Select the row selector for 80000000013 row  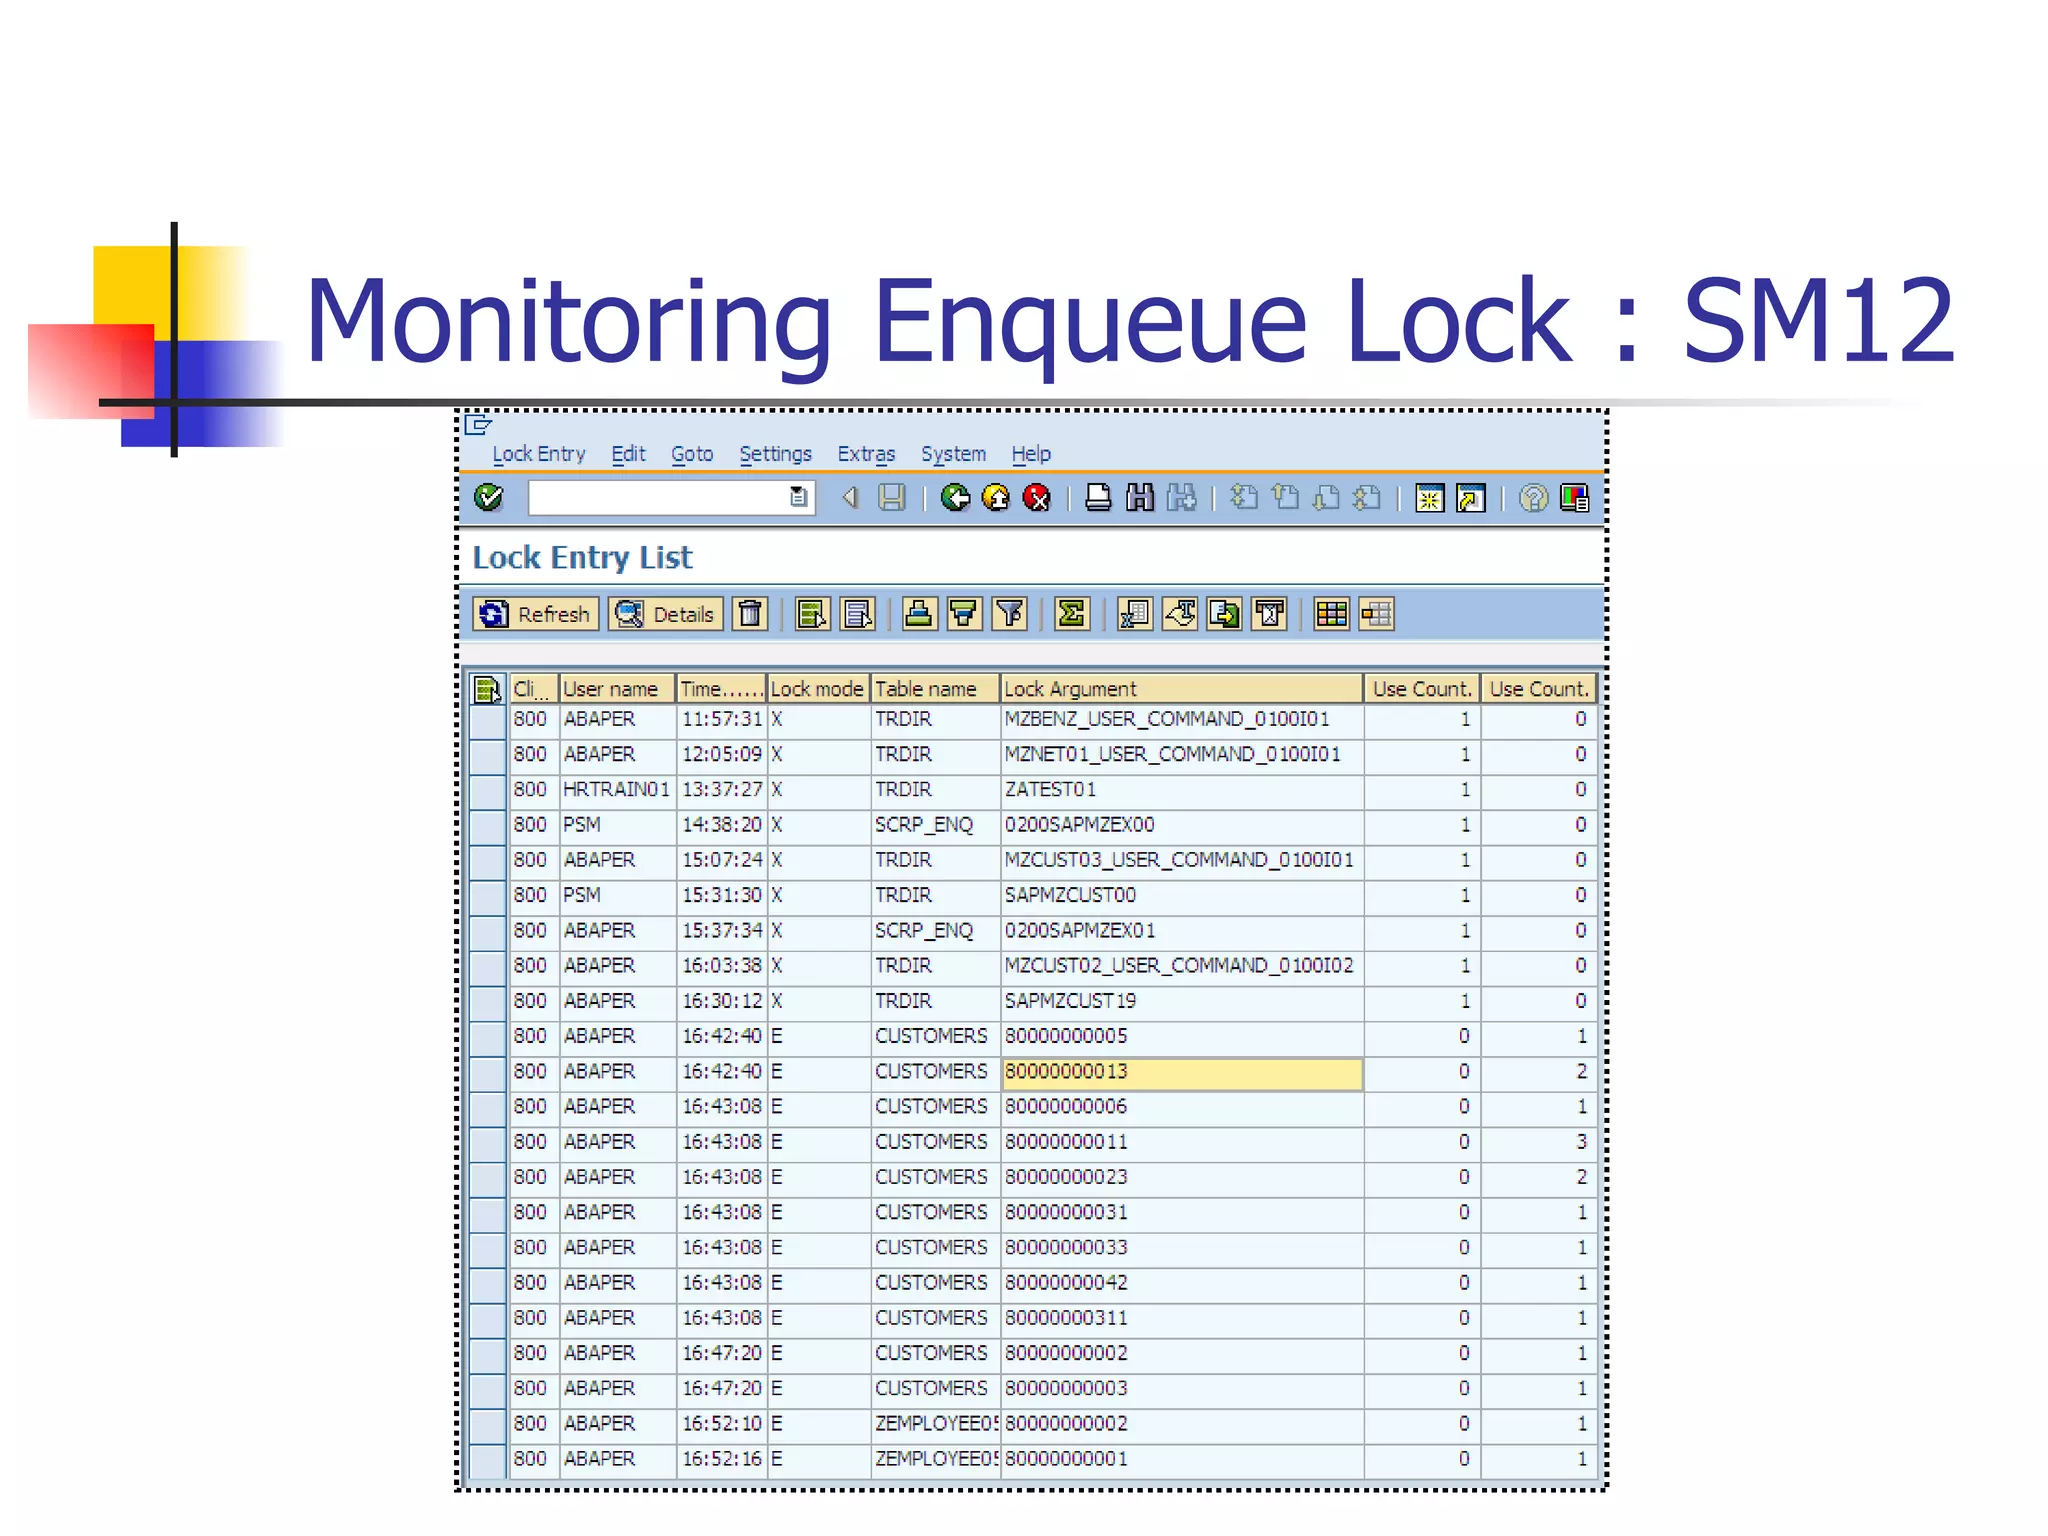click(x=487, y=1072)
